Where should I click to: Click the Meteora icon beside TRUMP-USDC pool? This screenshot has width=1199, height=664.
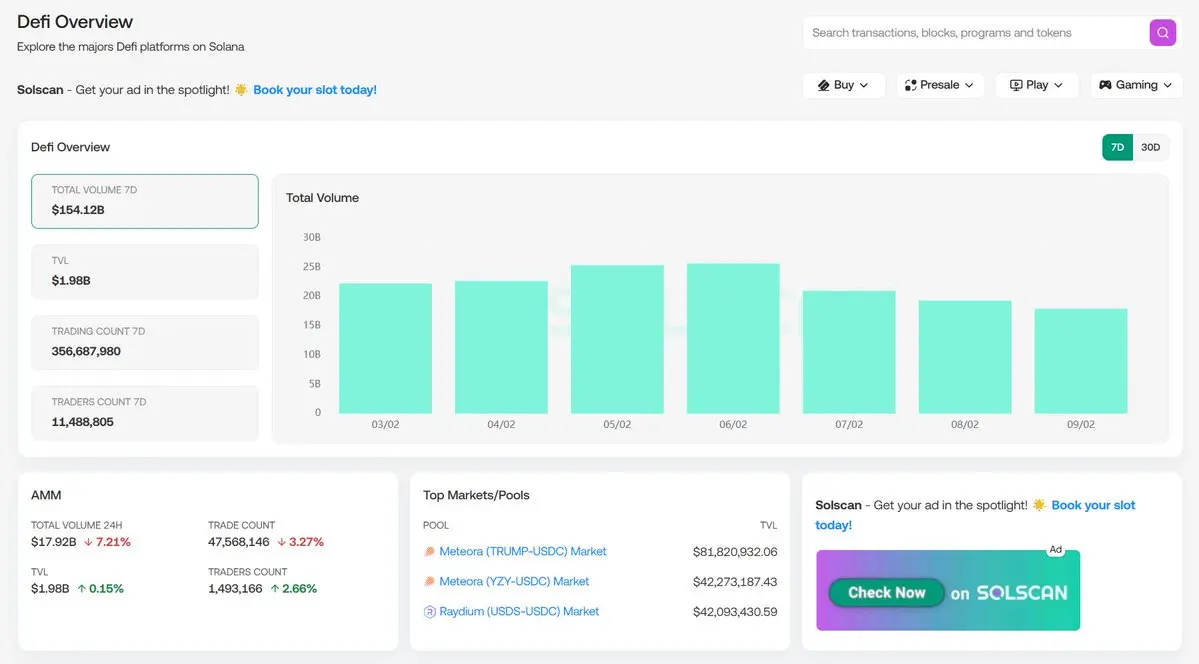[x=430, y=552]
